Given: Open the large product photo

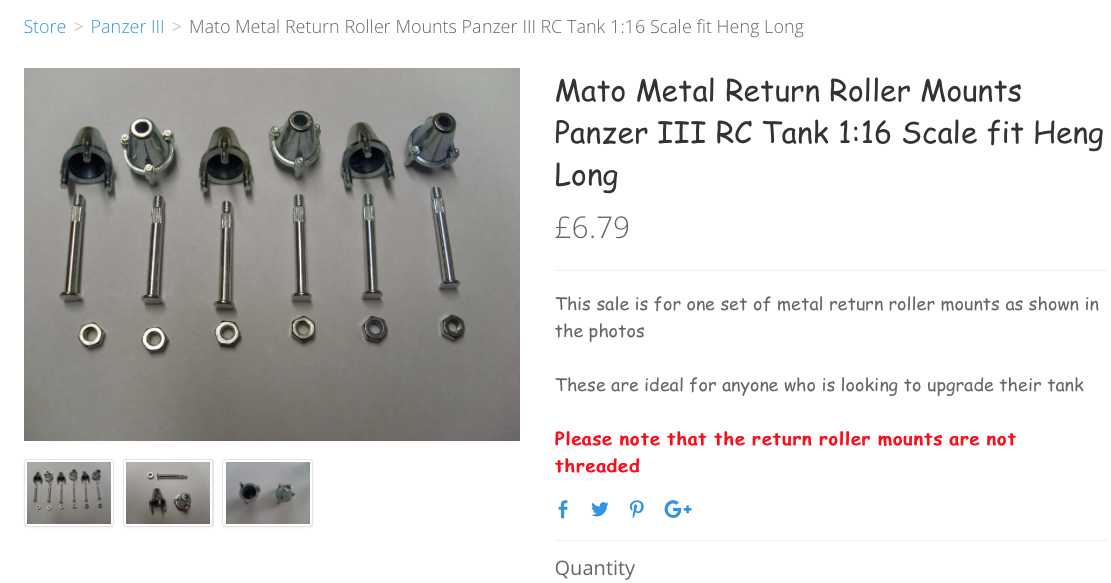Looking at the screenshot, I should point(272,254).
